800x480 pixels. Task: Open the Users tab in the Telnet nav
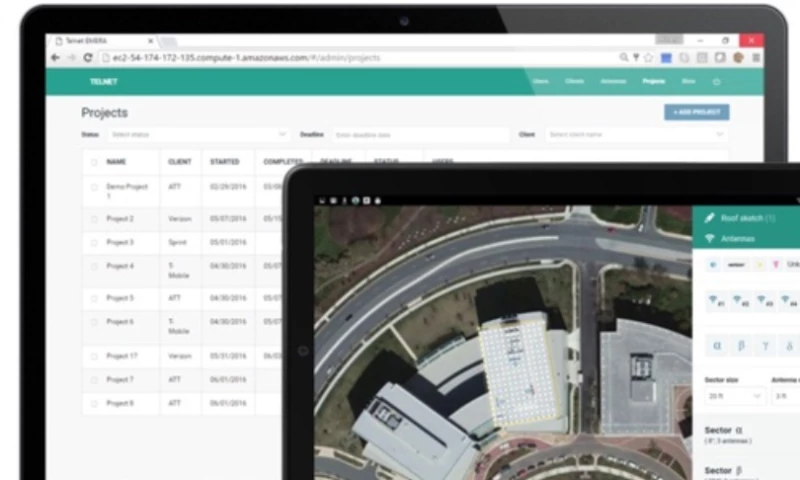click(x=540, y=81)
